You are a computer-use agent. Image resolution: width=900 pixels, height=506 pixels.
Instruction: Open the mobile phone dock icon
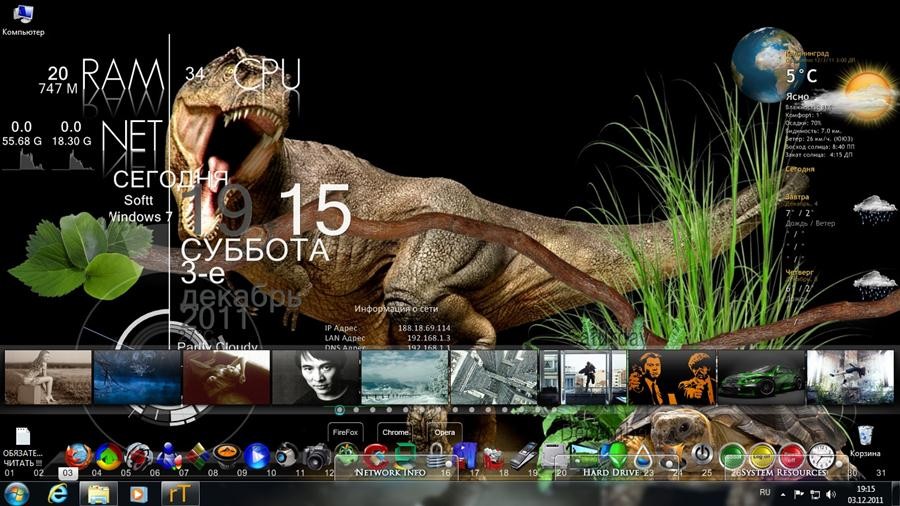pos(523,455)
